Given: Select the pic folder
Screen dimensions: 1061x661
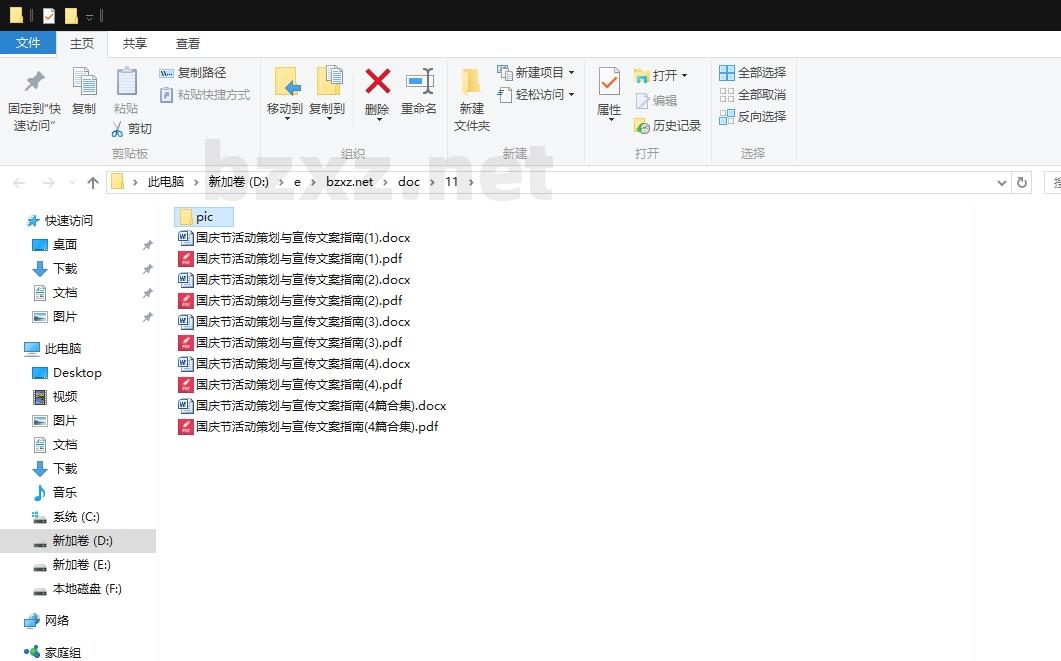Looking at the screenshot, I should coord(204,217).
